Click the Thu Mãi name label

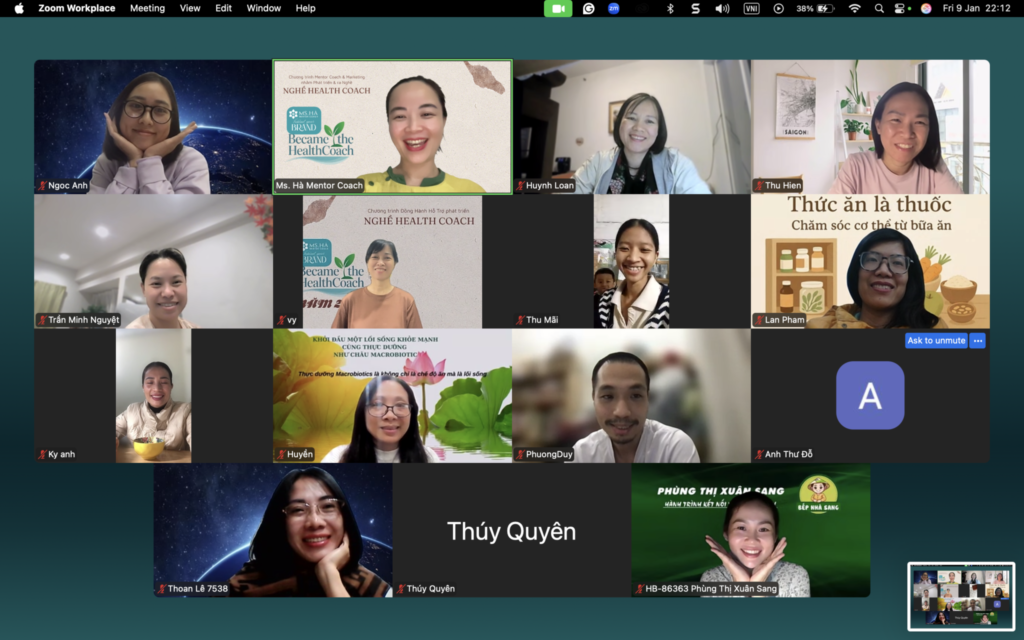537,320
